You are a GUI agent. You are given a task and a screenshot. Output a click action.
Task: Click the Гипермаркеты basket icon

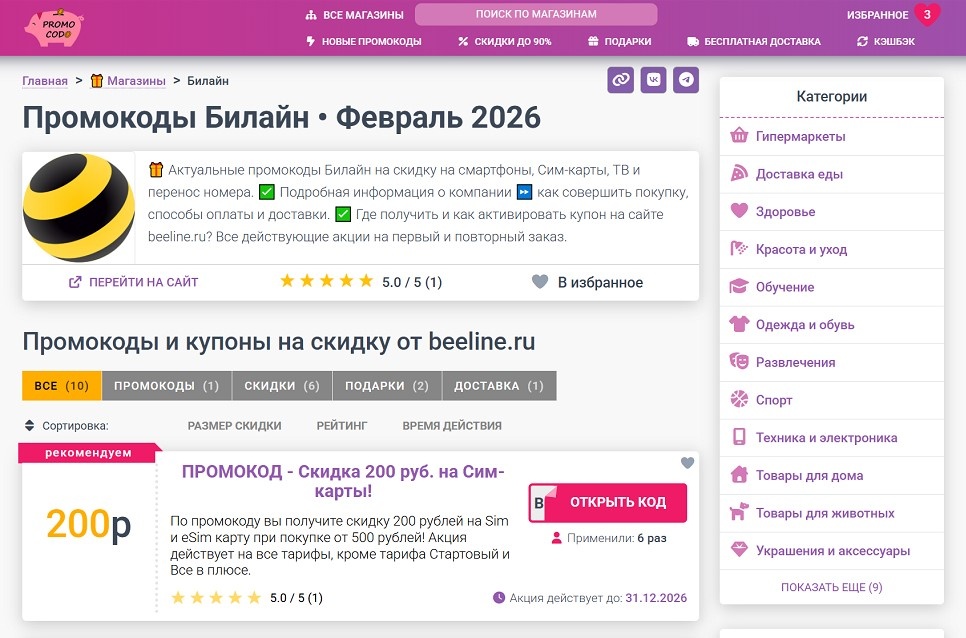739,136
